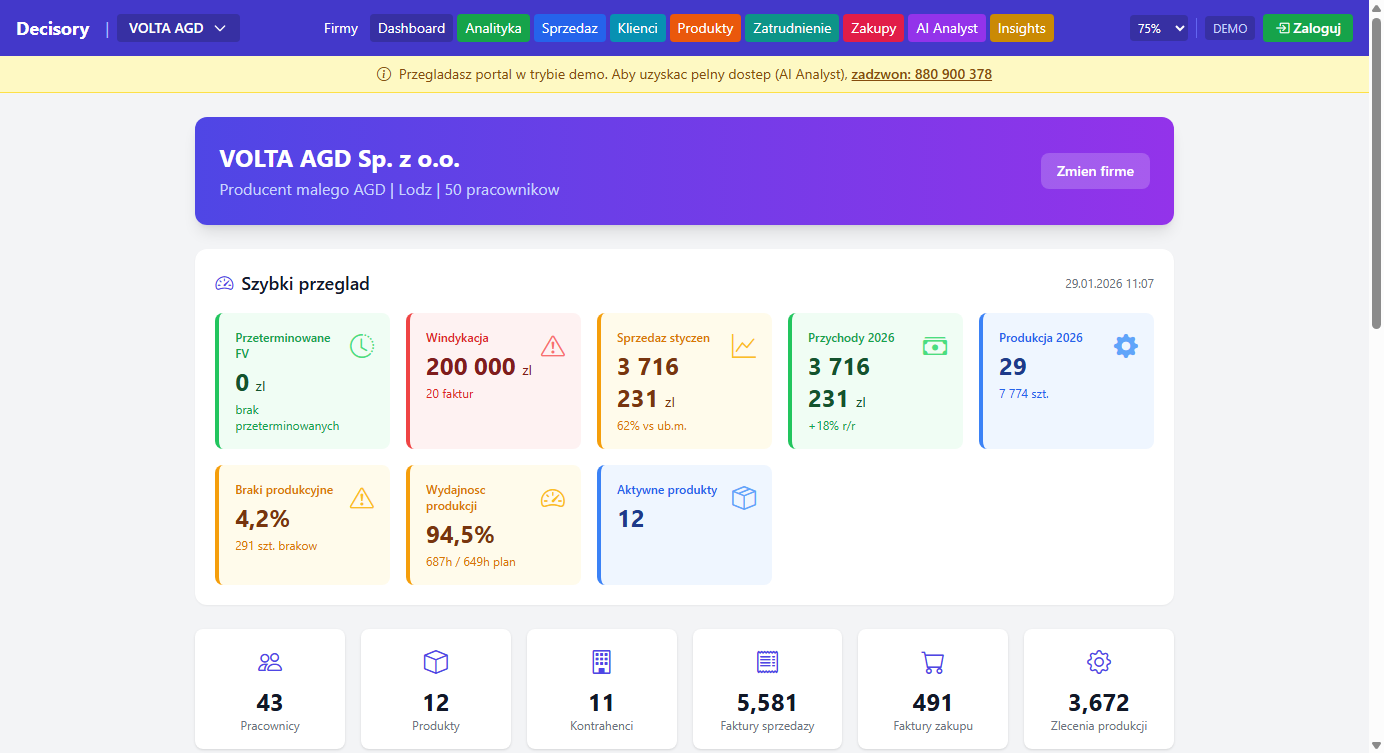Open the Analityka tab

[x=493, y=28]
